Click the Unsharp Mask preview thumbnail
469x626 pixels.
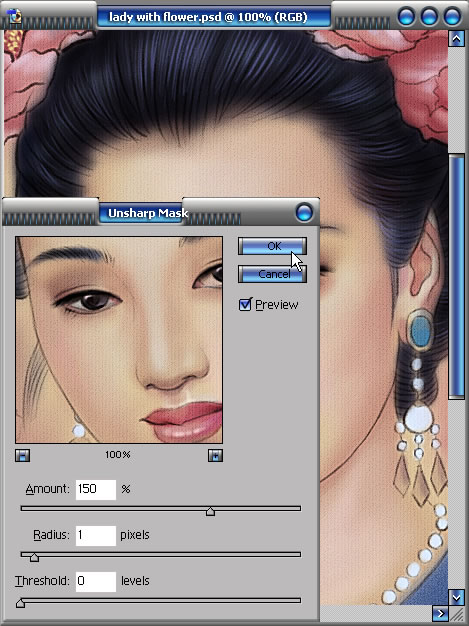click(119, 340)
